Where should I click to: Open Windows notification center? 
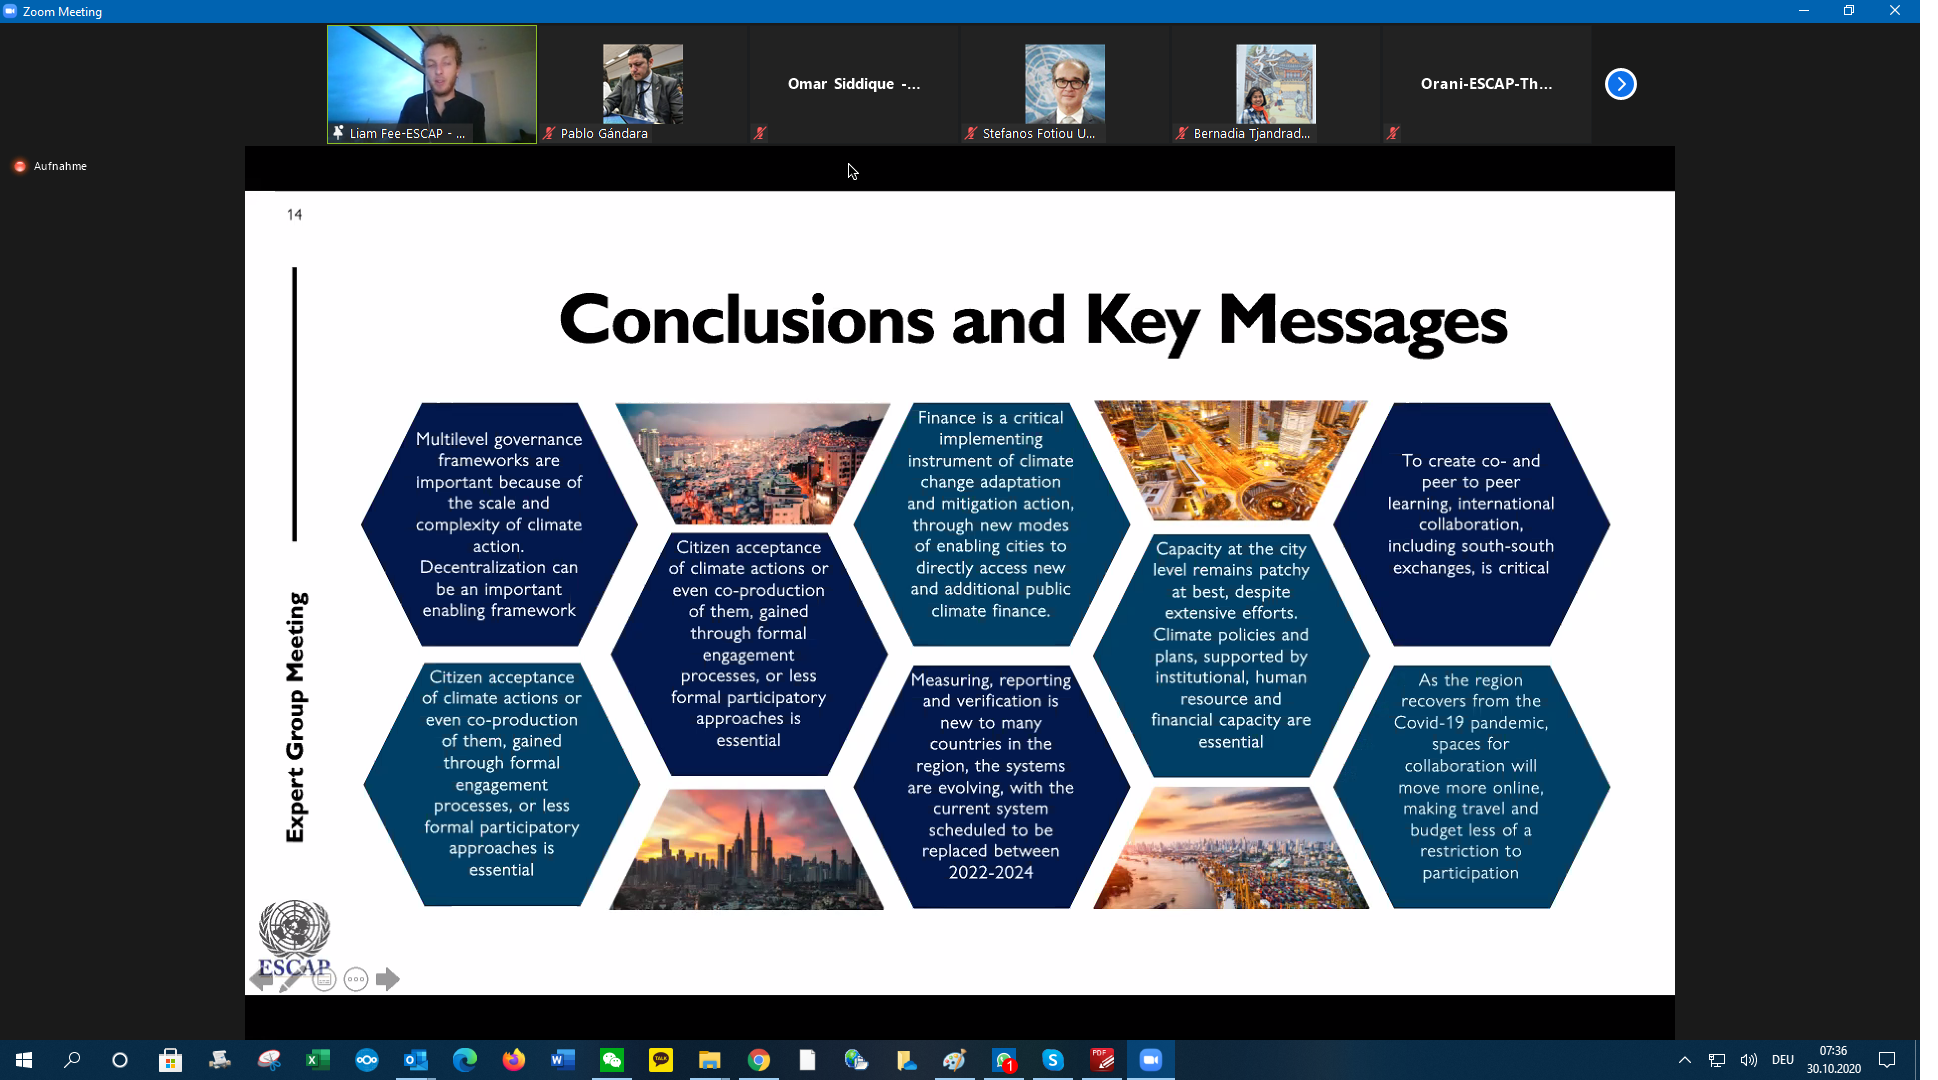tap(1887, 1060)
